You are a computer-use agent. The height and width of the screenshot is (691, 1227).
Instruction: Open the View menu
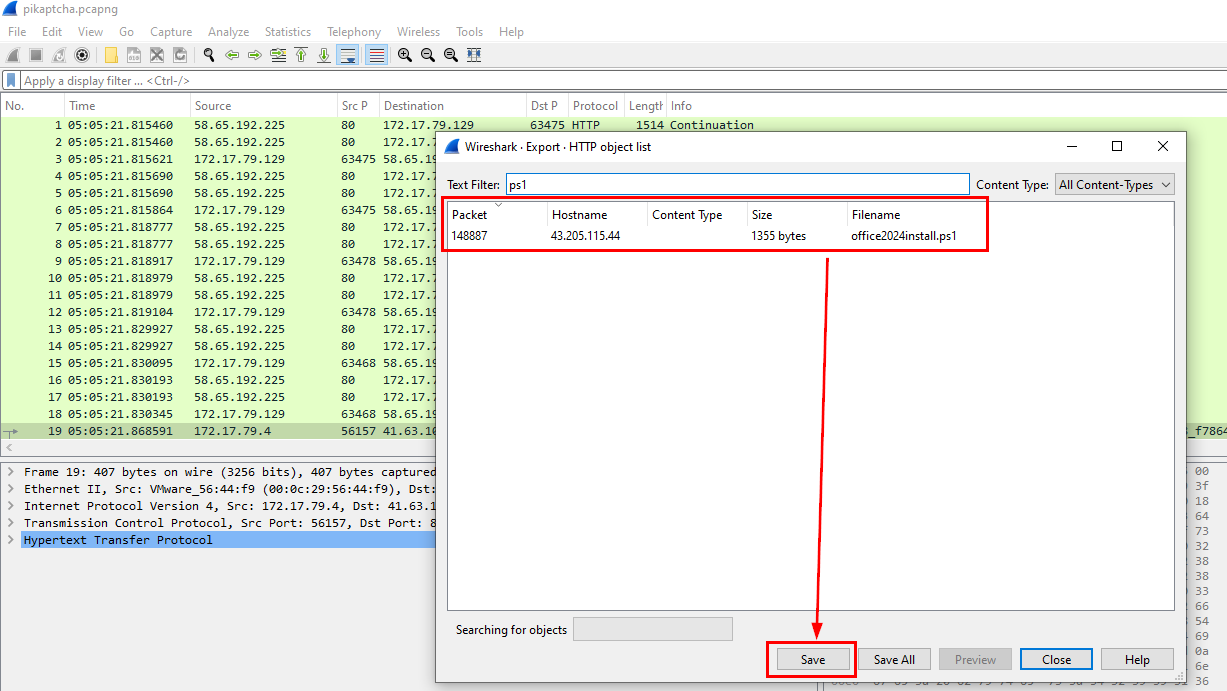pyautogui.click(x=90, y=32)
